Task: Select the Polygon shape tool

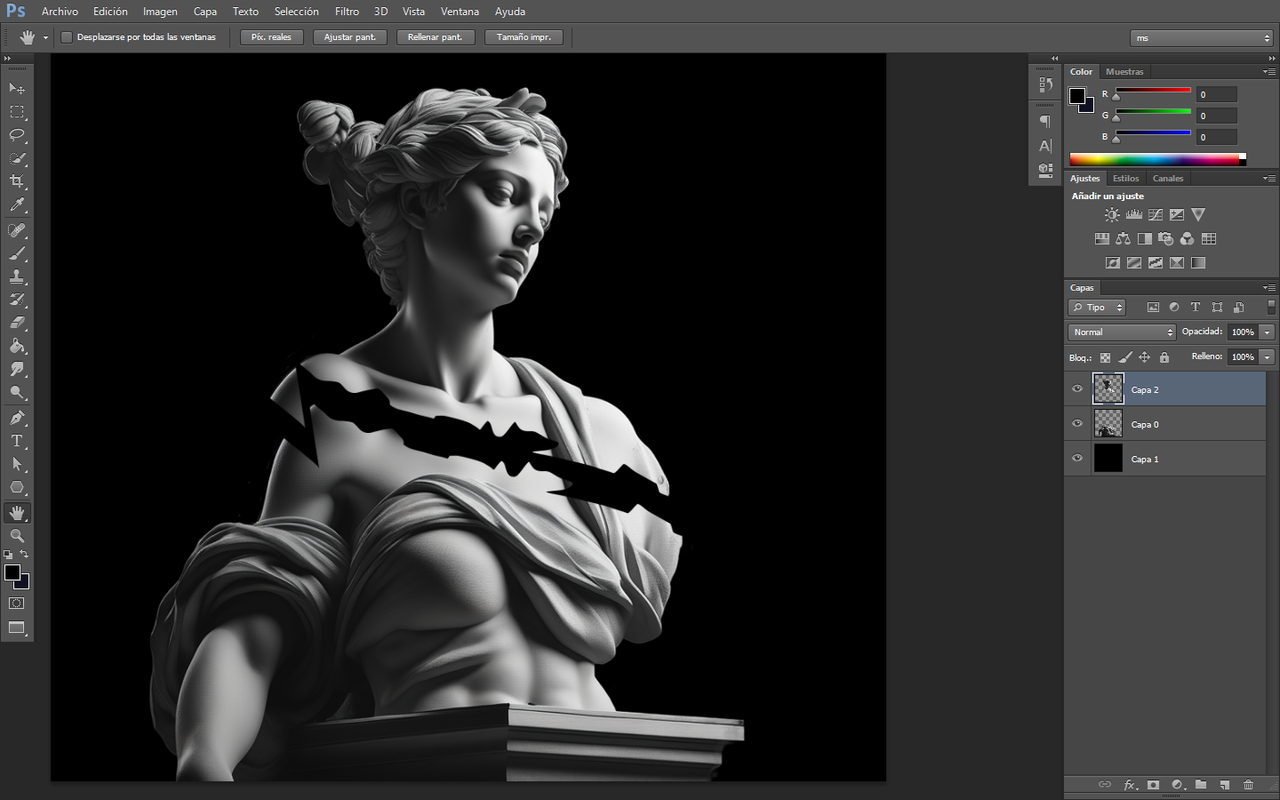Action: click(x=17, y=487)
